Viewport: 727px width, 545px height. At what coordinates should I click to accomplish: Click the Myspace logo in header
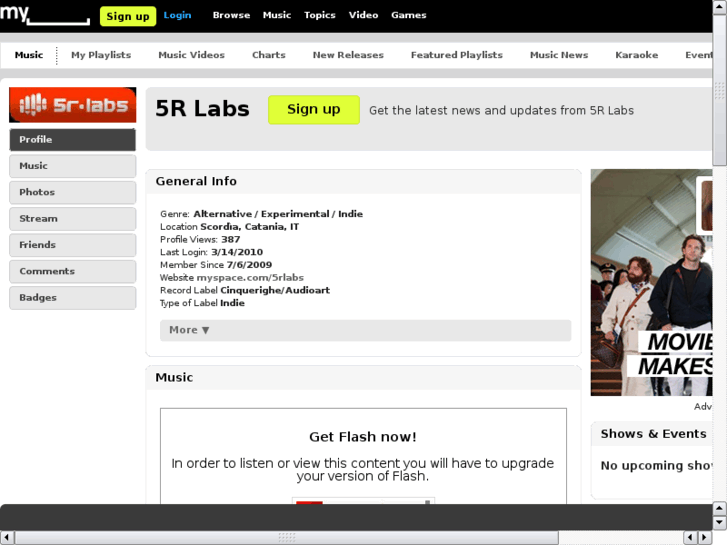pos(45,15)
